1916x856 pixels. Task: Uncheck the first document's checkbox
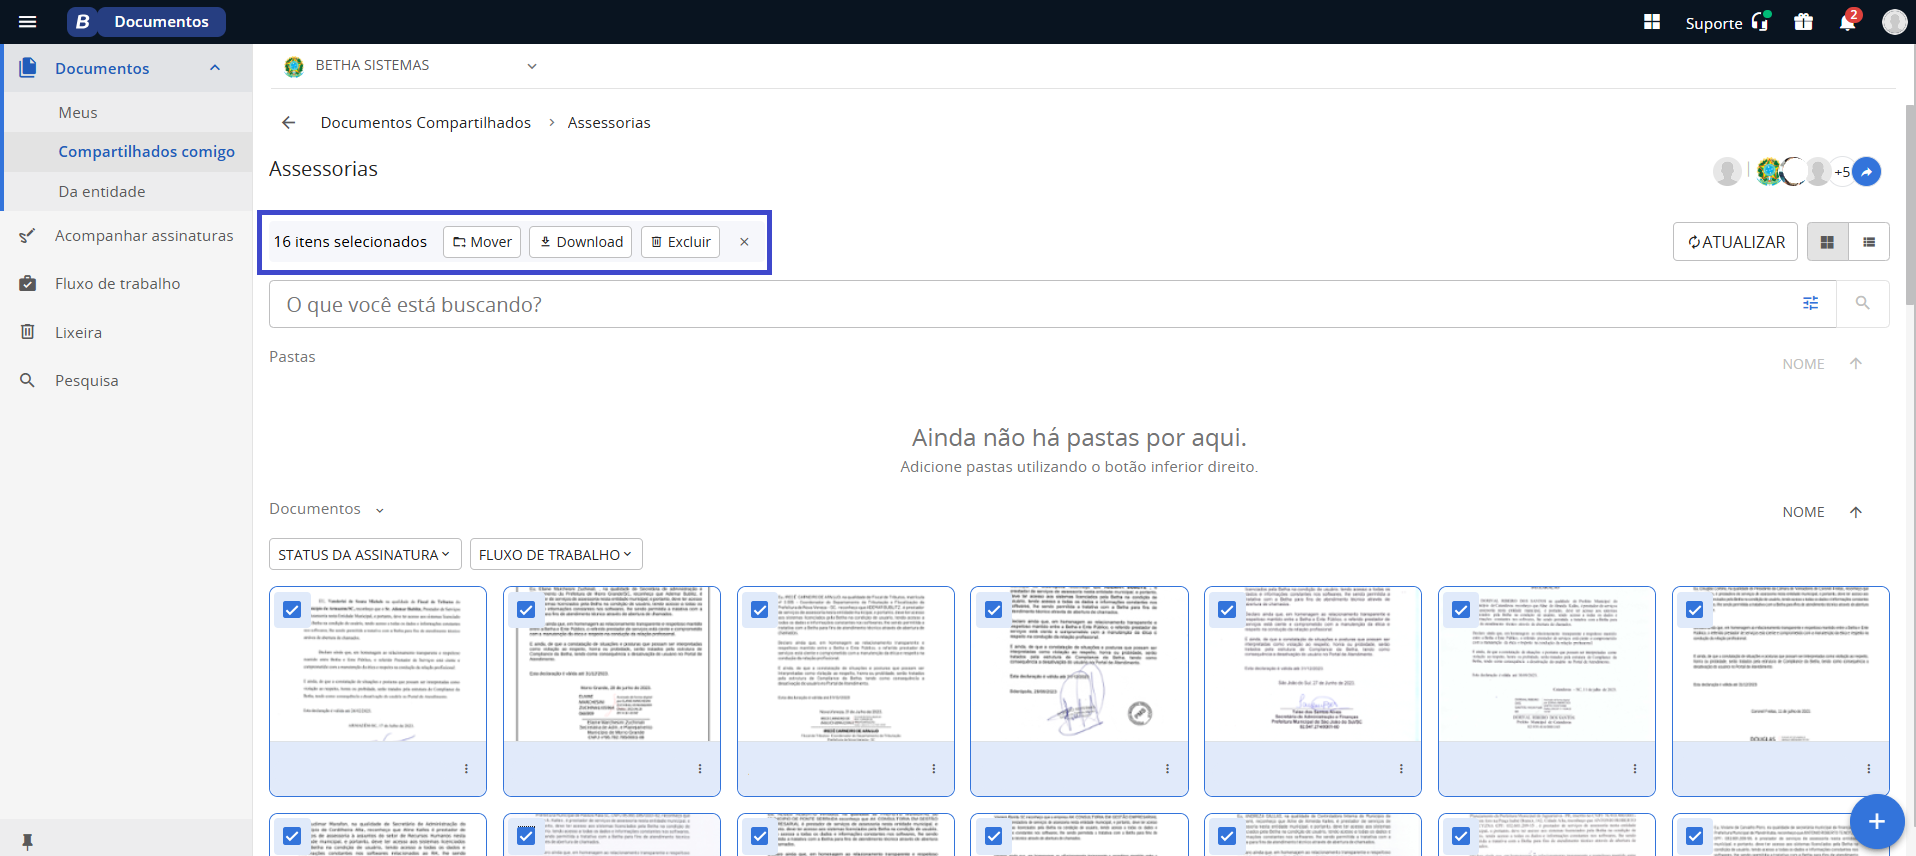(292, 610)
